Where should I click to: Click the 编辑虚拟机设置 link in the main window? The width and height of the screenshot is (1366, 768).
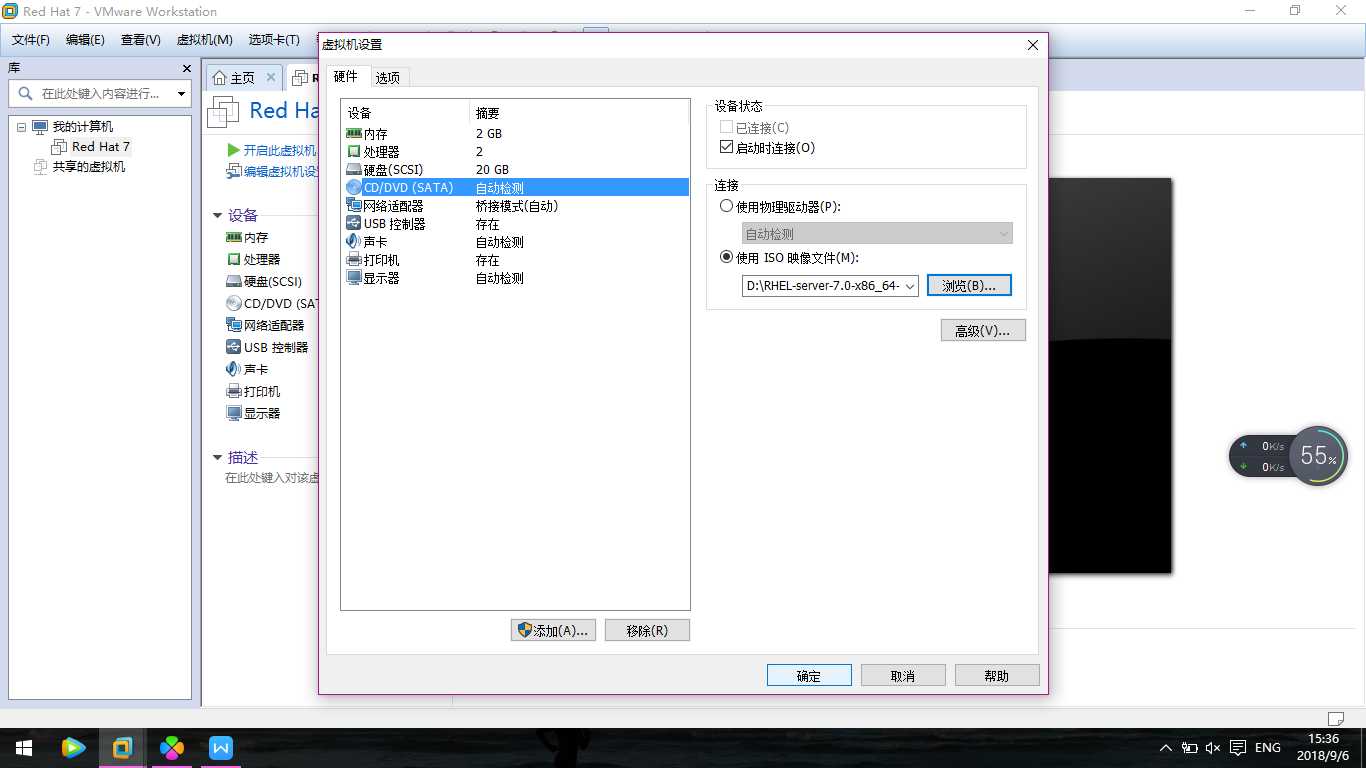pyautogui.click(x=272, y=171)
